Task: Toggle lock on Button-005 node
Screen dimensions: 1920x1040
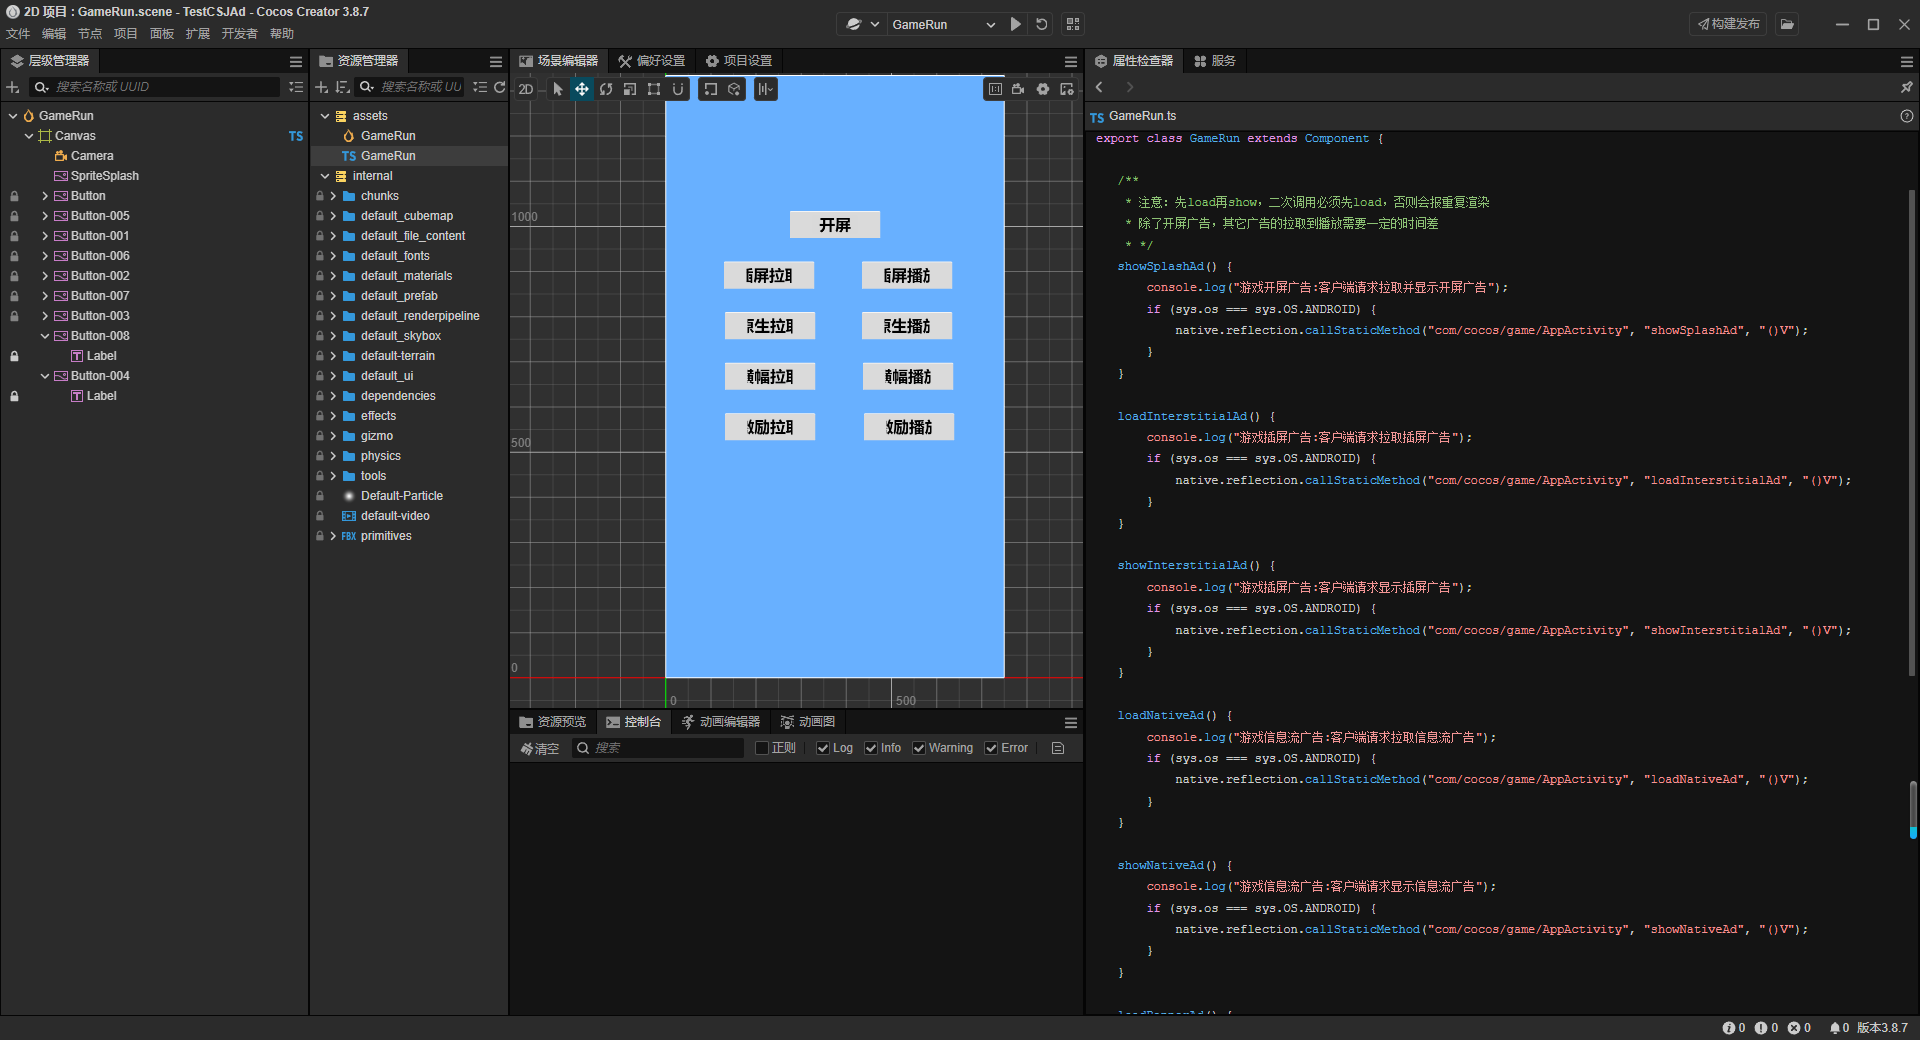Action: 14,216
